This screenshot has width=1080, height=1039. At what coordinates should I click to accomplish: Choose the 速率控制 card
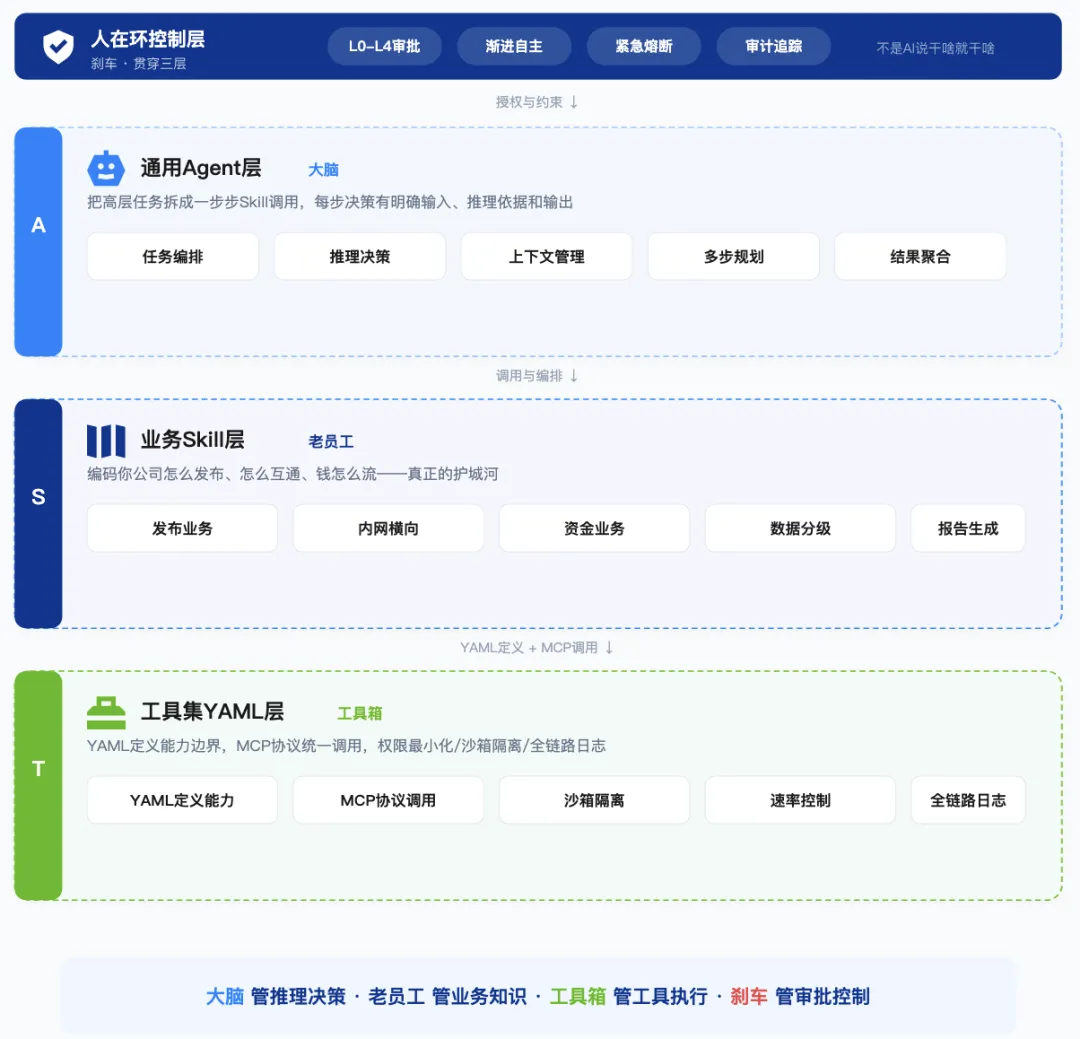click(800, 800)
